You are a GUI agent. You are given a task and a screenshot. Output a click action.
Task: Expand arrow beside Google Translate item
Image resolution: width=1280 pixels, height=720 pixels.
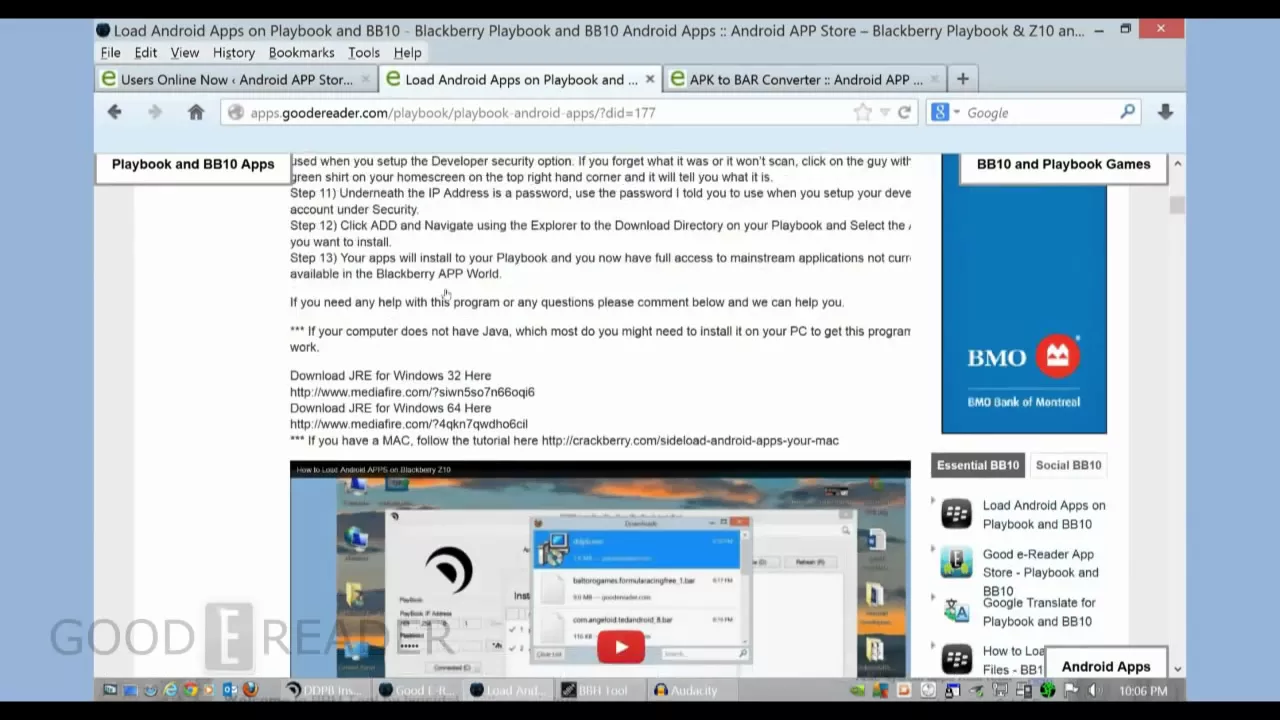point(934,599)
